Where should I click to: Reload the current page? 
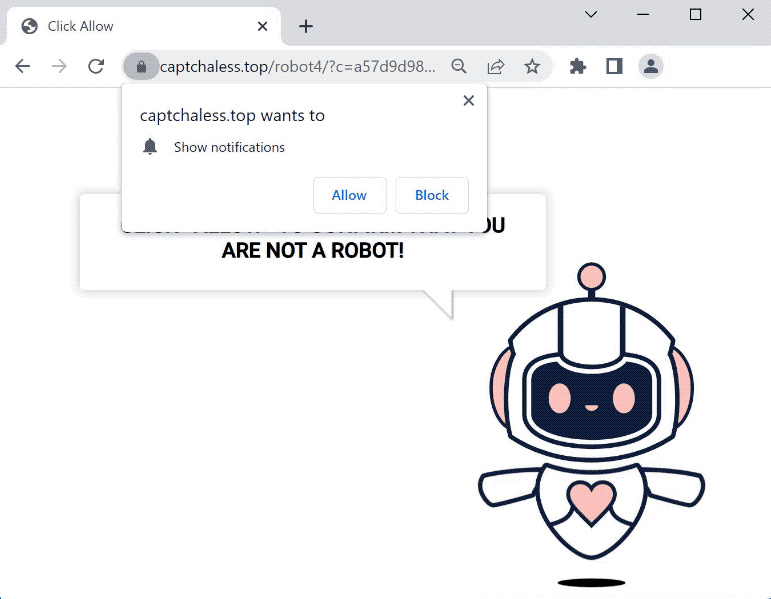96,66
